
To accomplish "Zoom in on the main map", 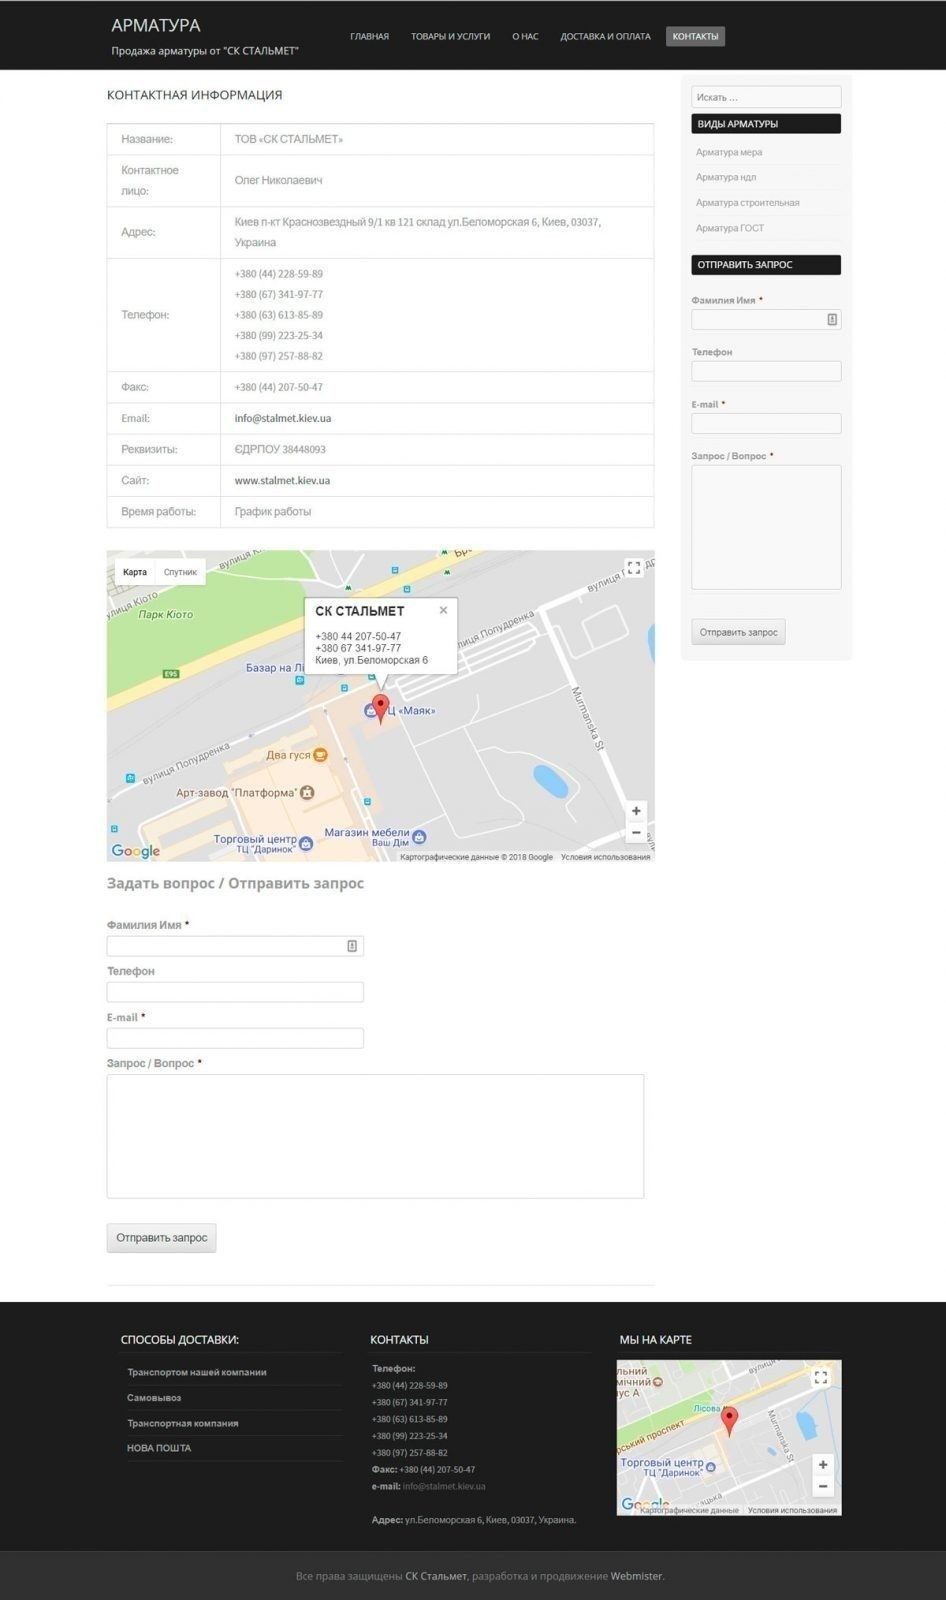I will point(635,811).
